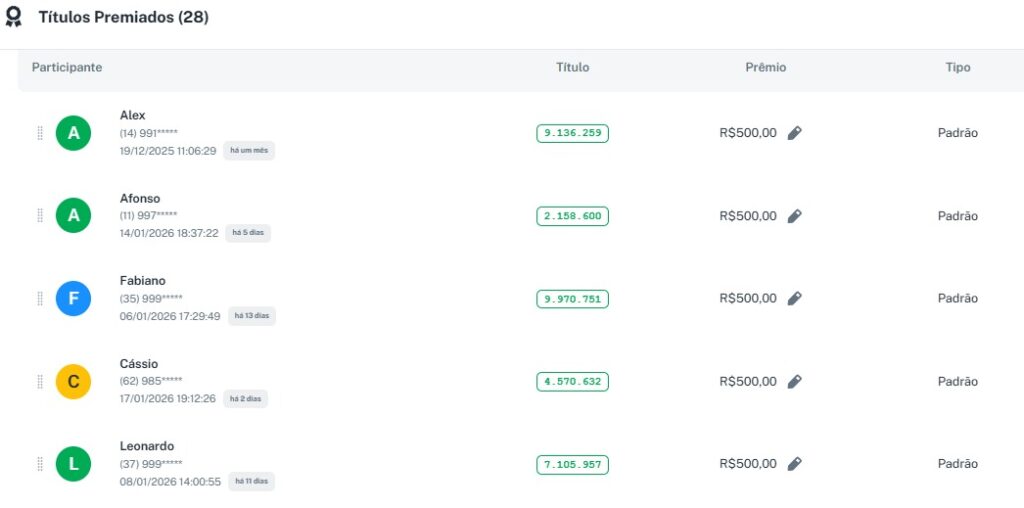
Task: Click the drag handle beside Alex
Action: (40, 133)
